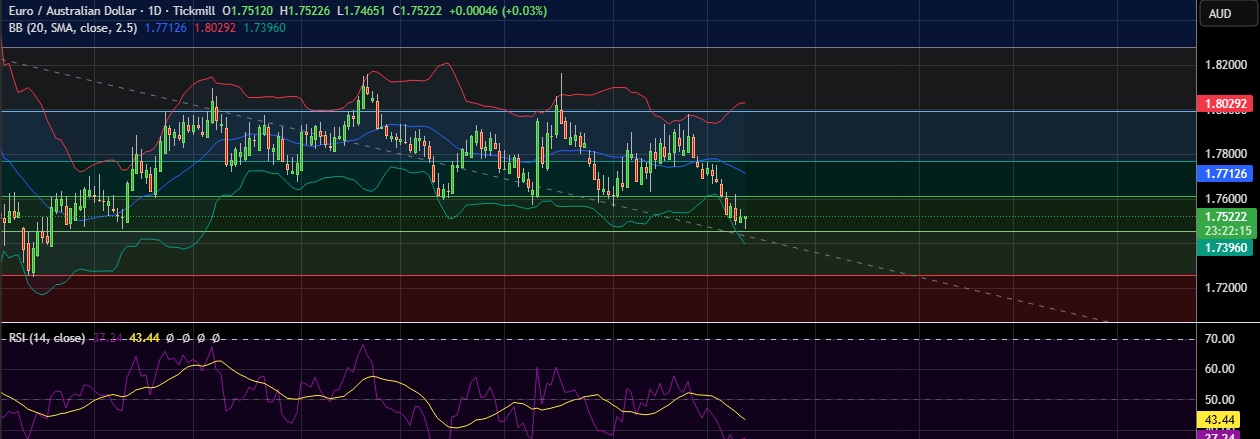The image size is (1260, 439).
Task: Click the Tickmill broker name in legend
Action: point(197,10)
